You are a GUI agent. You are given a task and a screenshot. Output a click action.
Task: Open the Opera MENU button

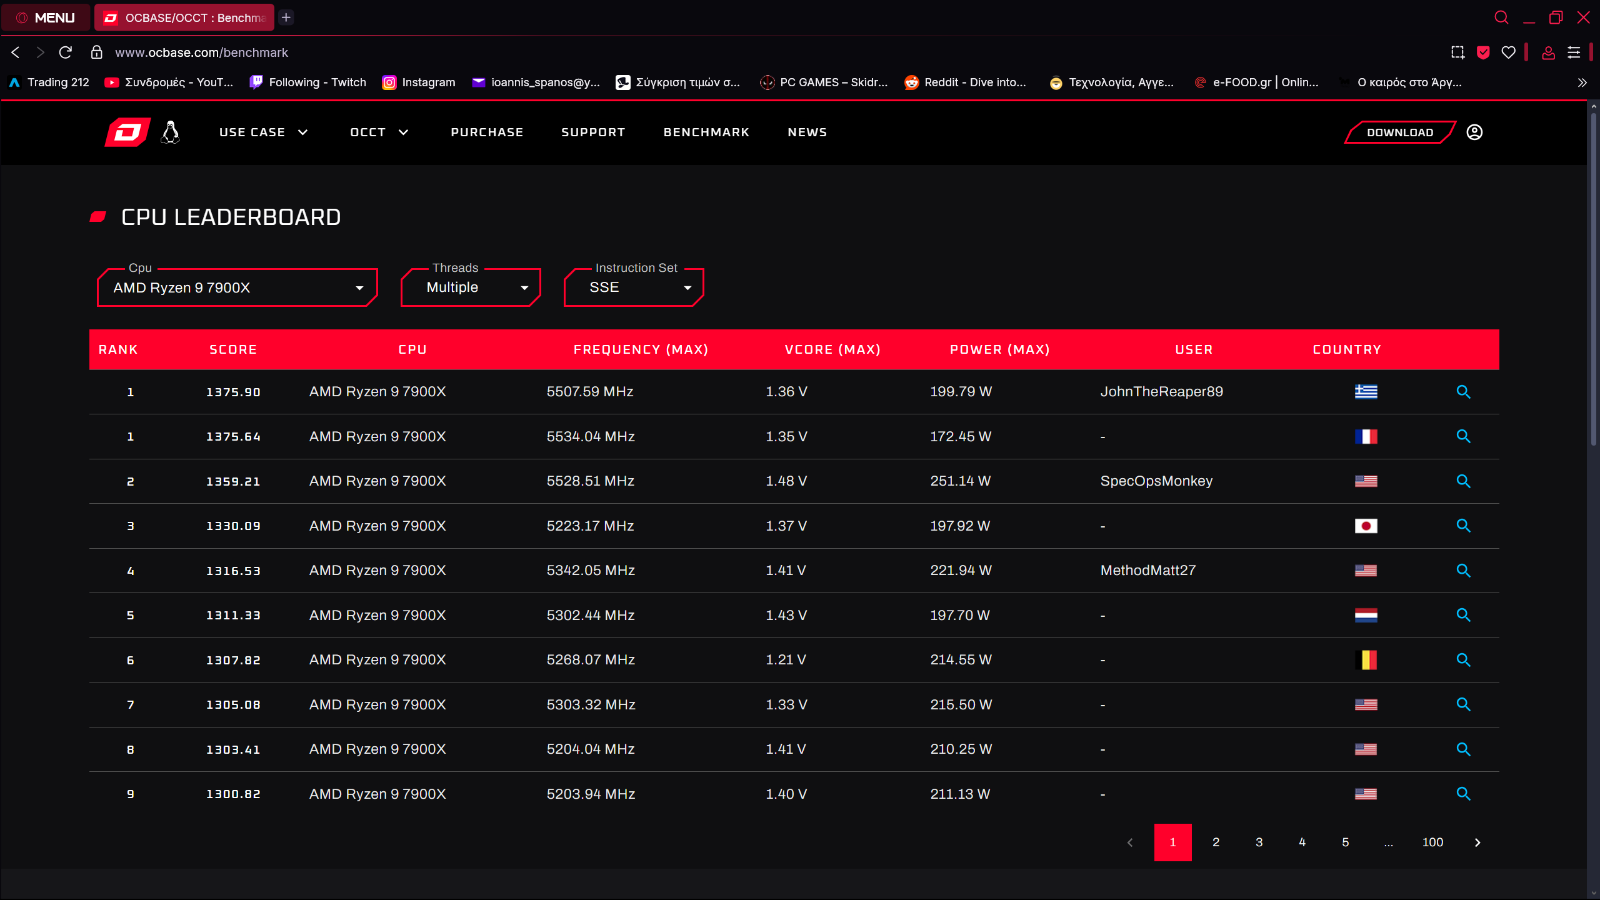tap(45, 17)
